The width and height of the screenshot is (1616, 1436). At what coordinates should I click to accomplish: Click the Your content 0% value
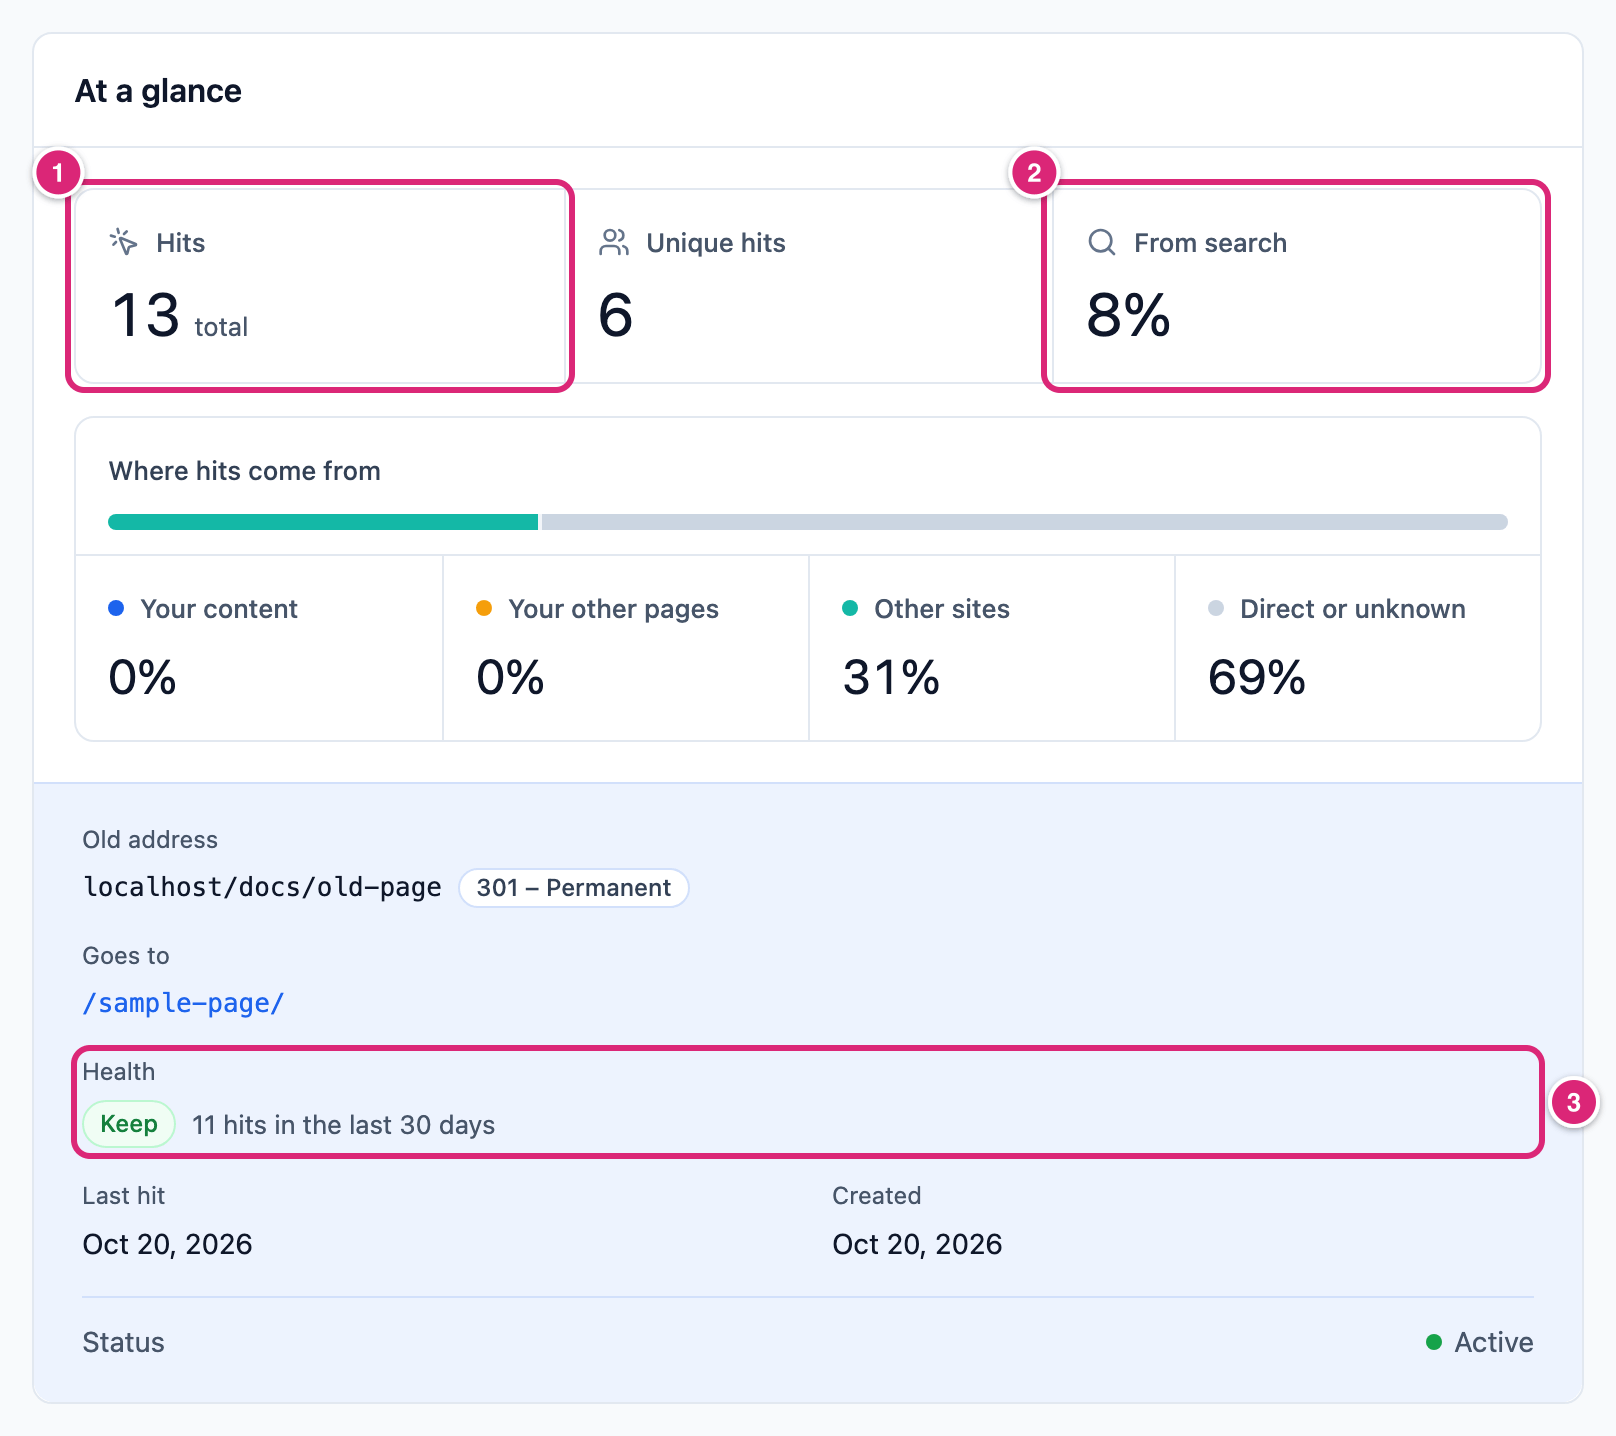[x=142, y=678]
